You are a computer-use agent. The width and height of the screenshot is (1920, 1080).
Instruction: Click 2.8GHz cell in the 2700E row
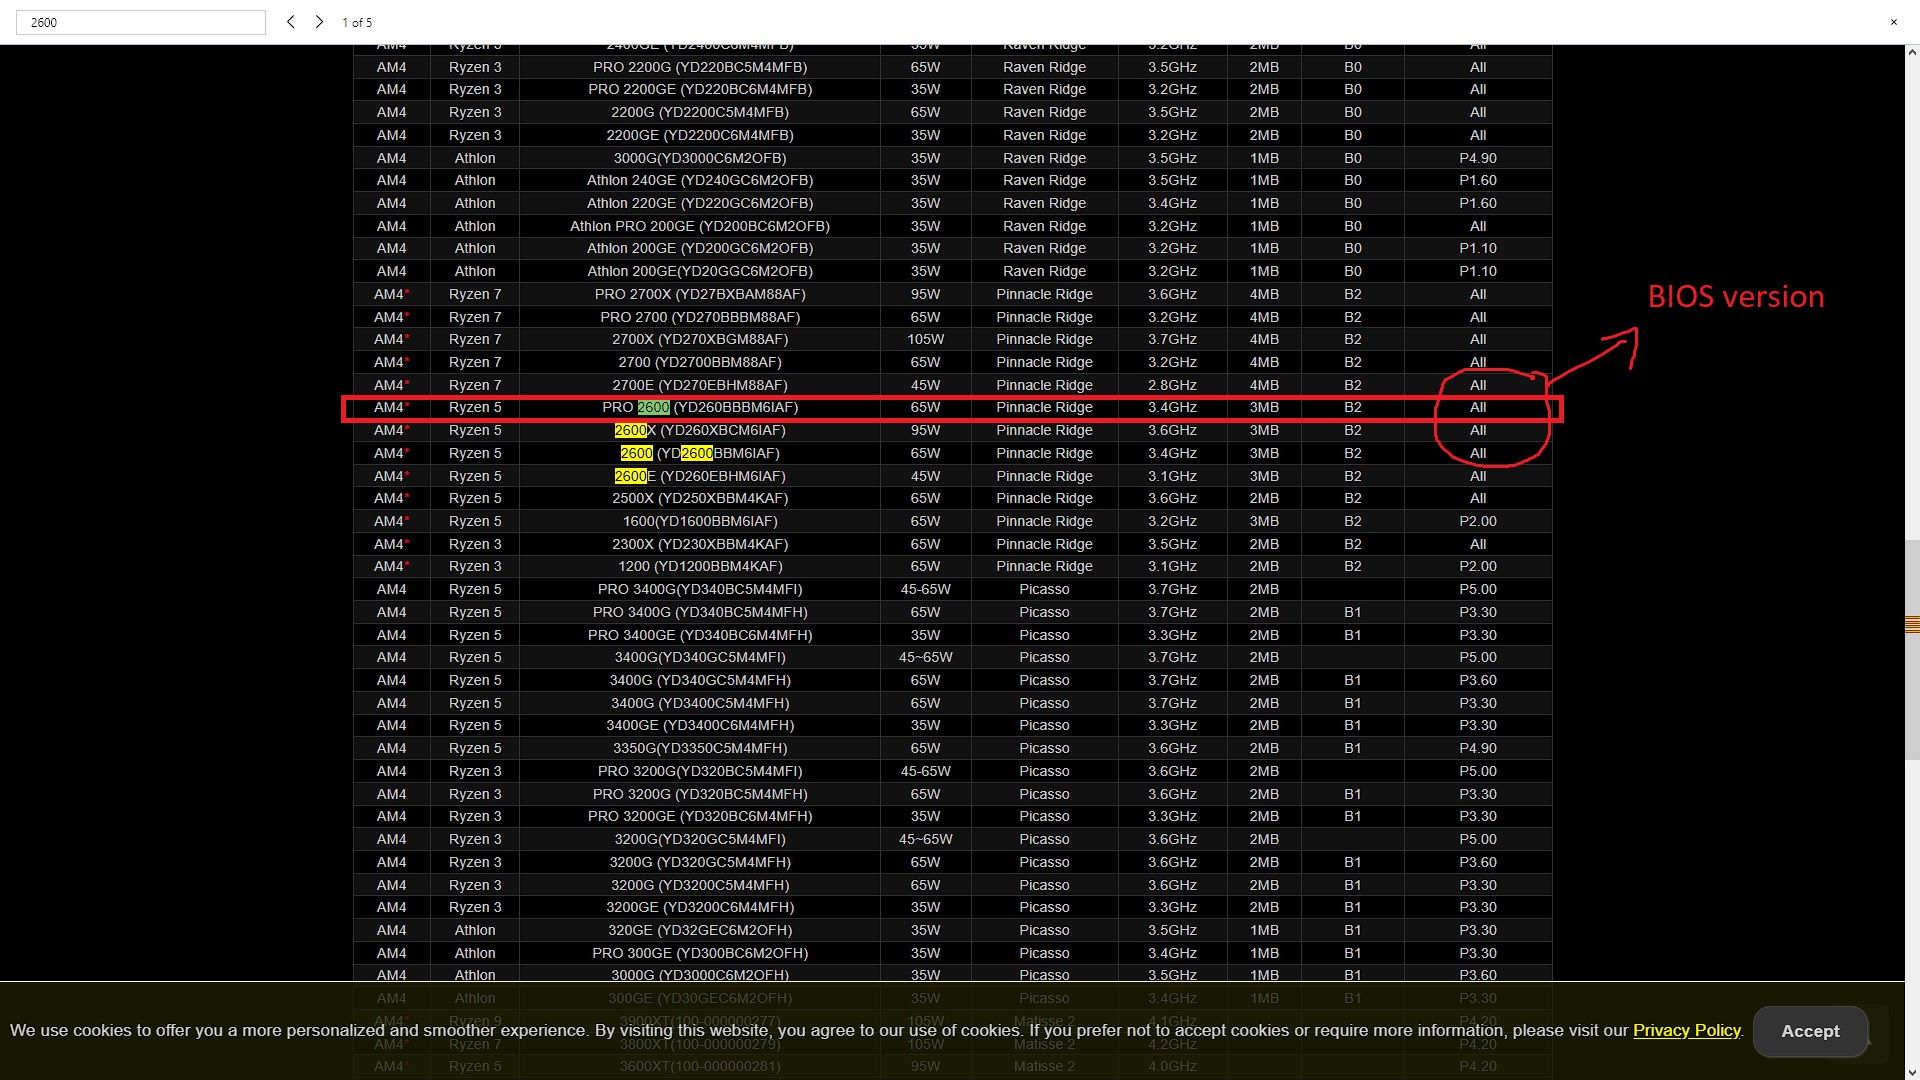(1172, 385)
